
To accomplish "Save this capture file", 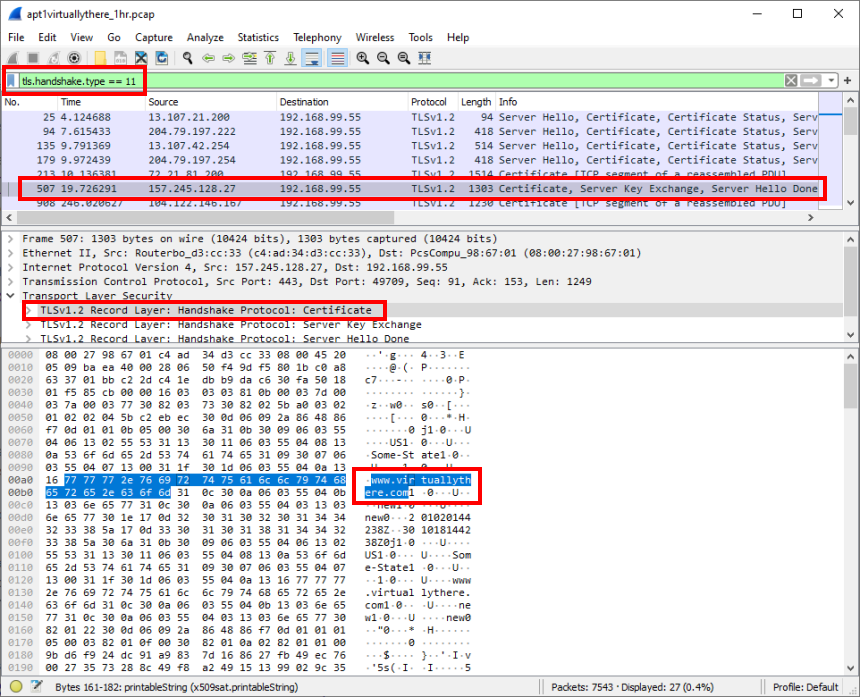I will (121, 58).
